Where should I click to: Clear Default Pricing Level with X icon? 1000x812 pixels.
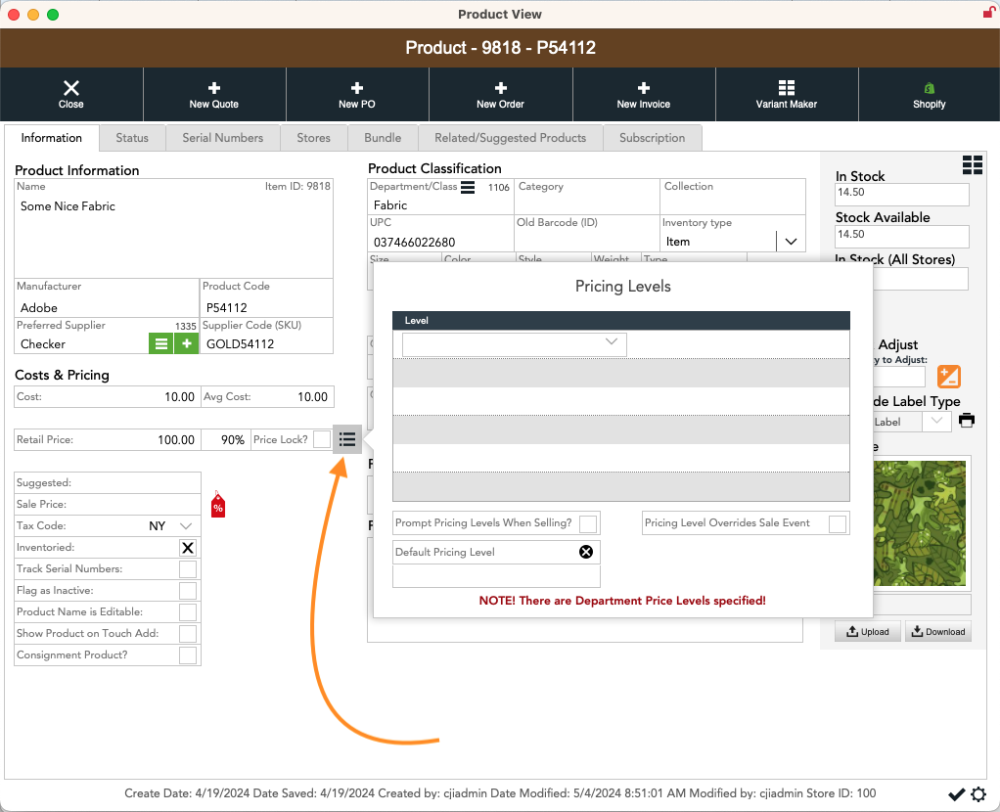tap(586, 552)
